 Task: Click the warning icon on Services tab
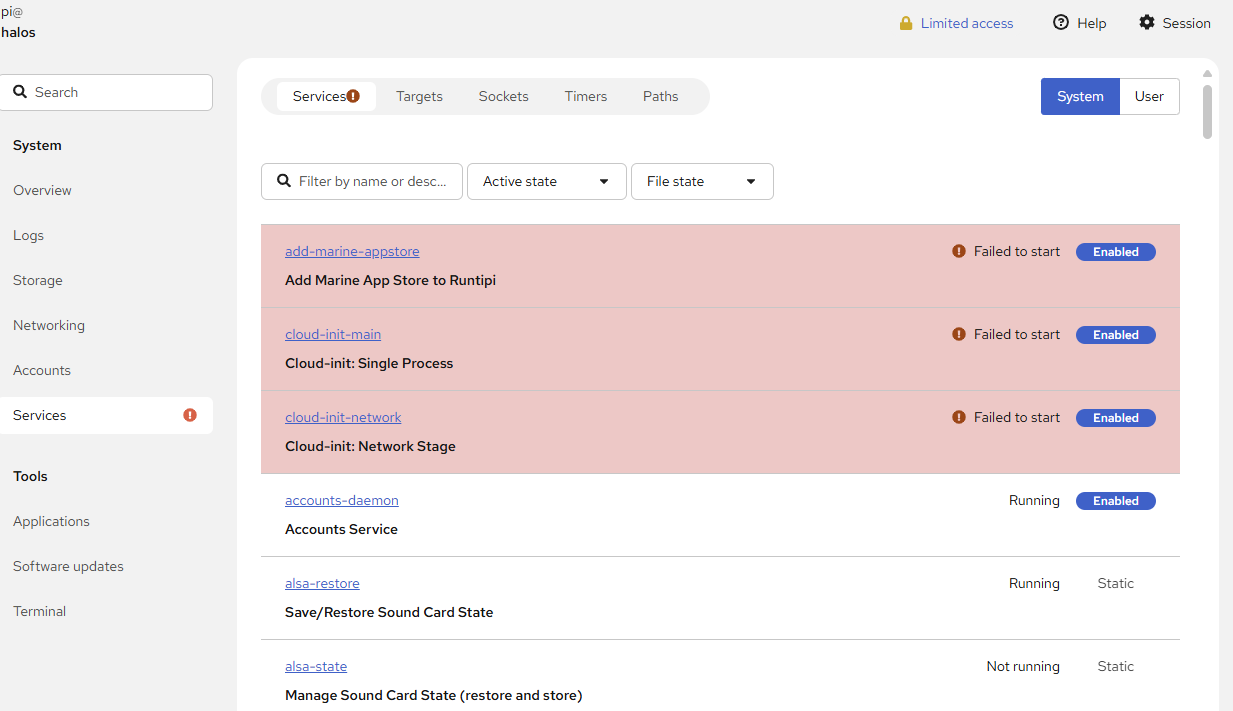(x=353, y=97)
